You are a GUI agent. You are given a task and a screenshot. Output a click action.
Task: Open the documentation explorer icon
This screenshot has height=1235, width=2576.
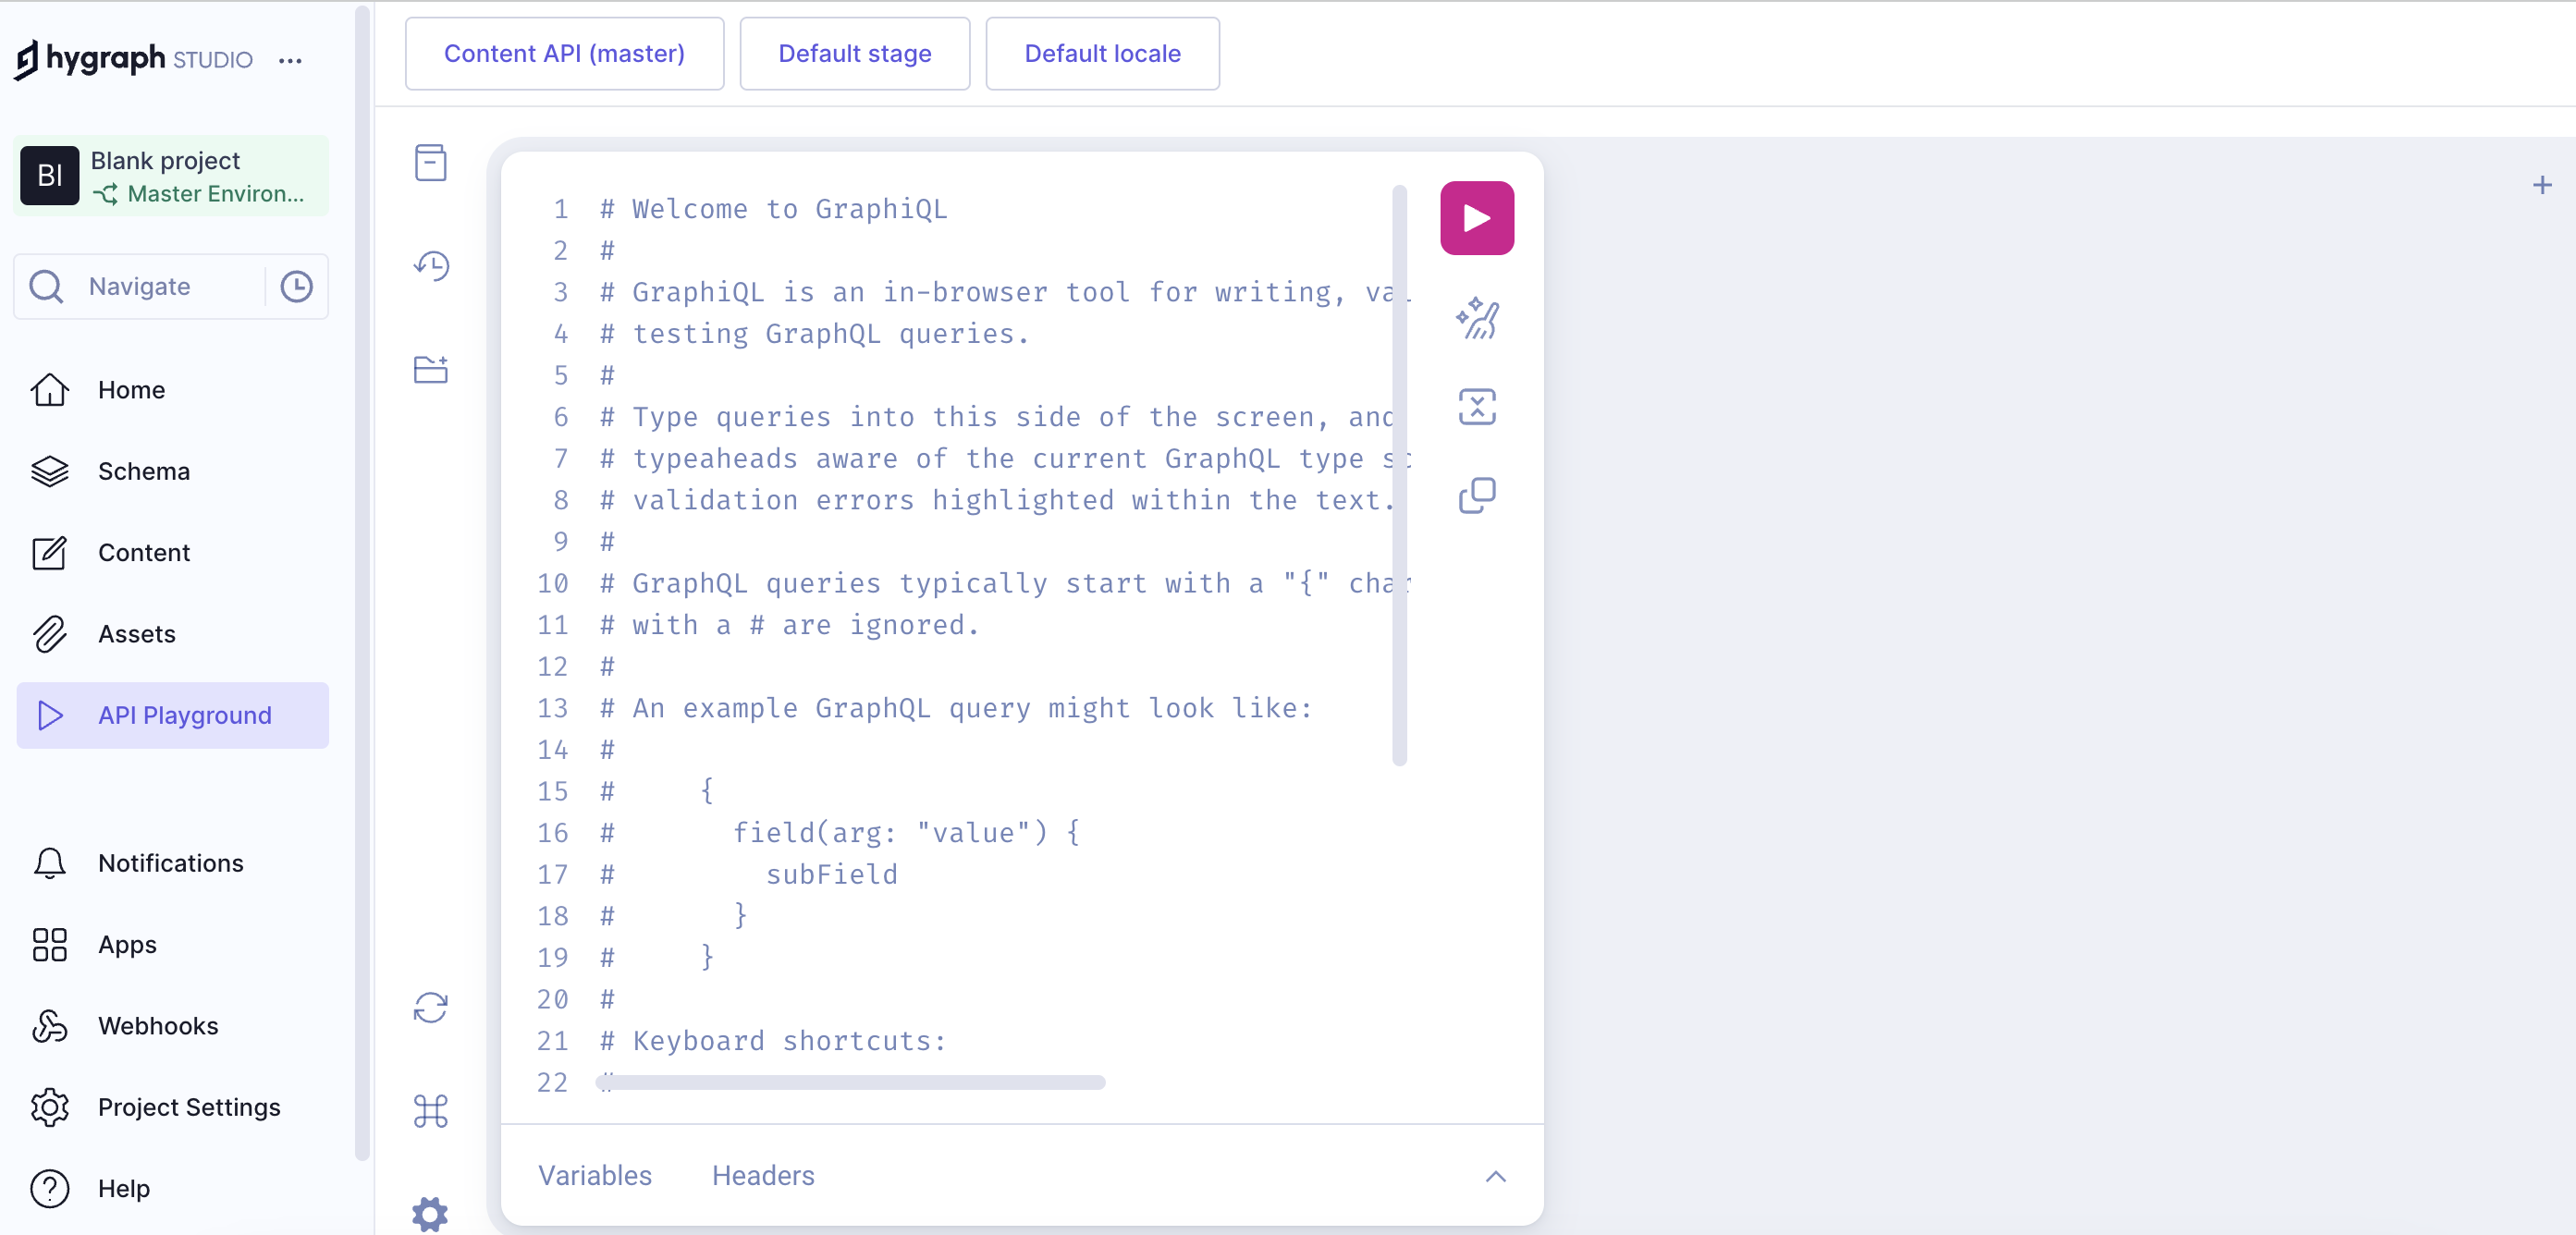tap(430, 162)
